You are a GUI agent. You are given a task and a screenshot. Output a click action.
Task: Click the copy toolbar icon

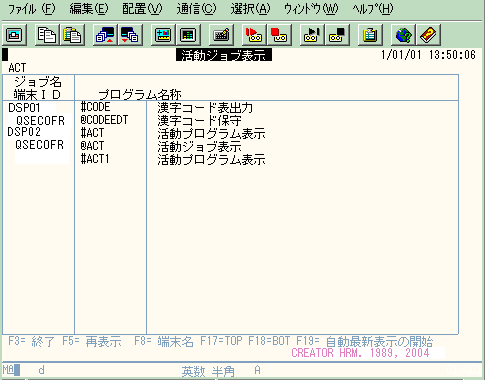coord(47,35)
